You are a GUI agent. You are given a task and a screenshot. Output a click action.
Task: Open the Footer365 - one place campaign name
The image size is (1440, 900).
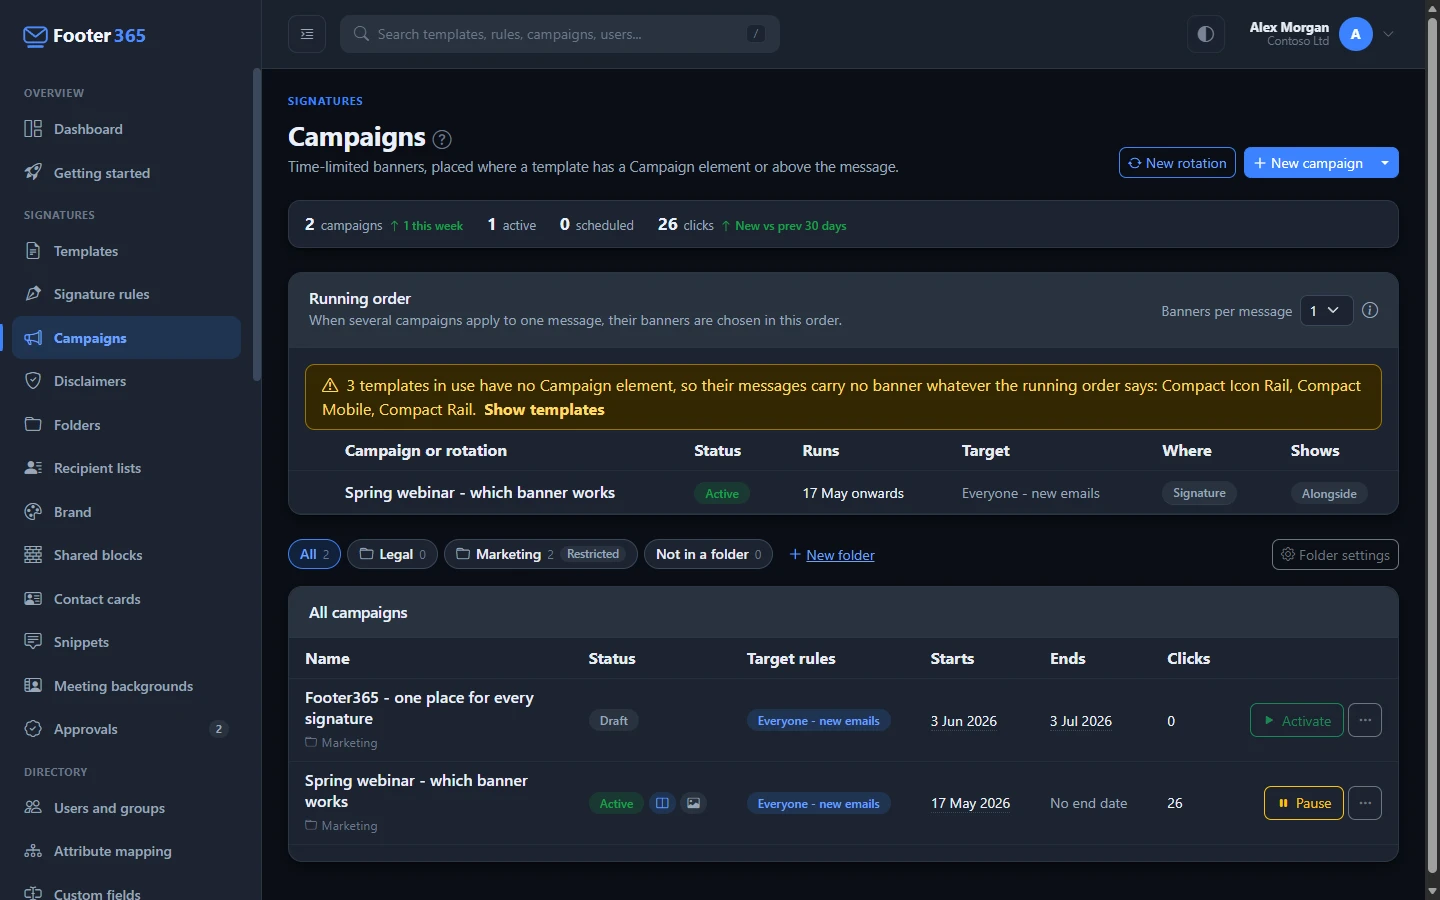419,708
